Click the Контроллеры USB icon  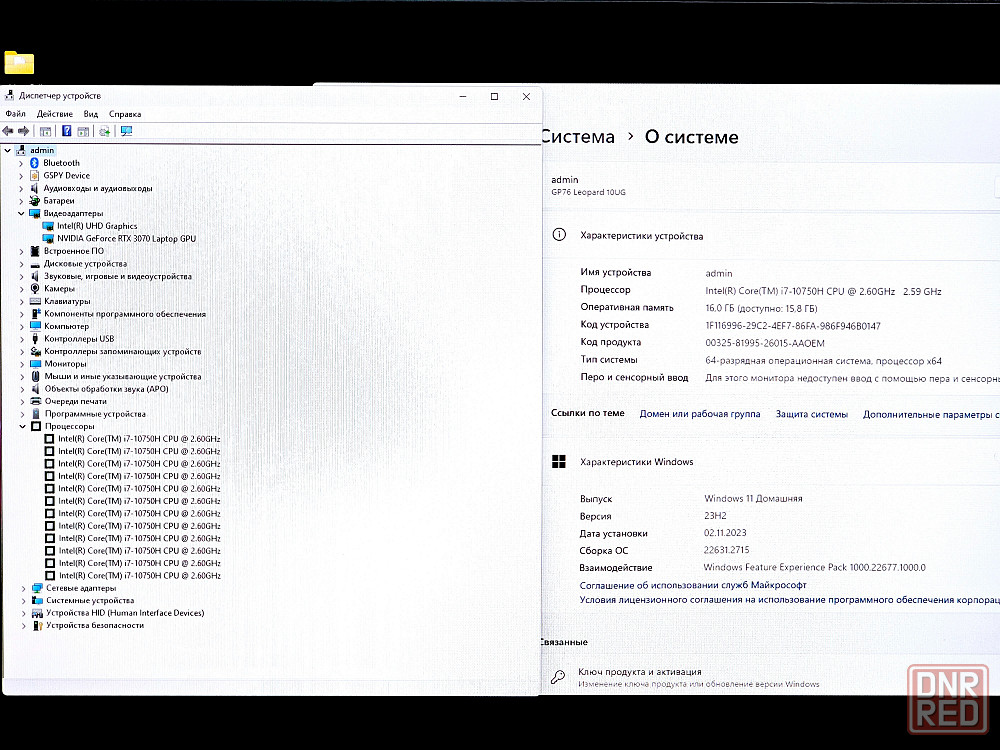click(x=35, y=339)
